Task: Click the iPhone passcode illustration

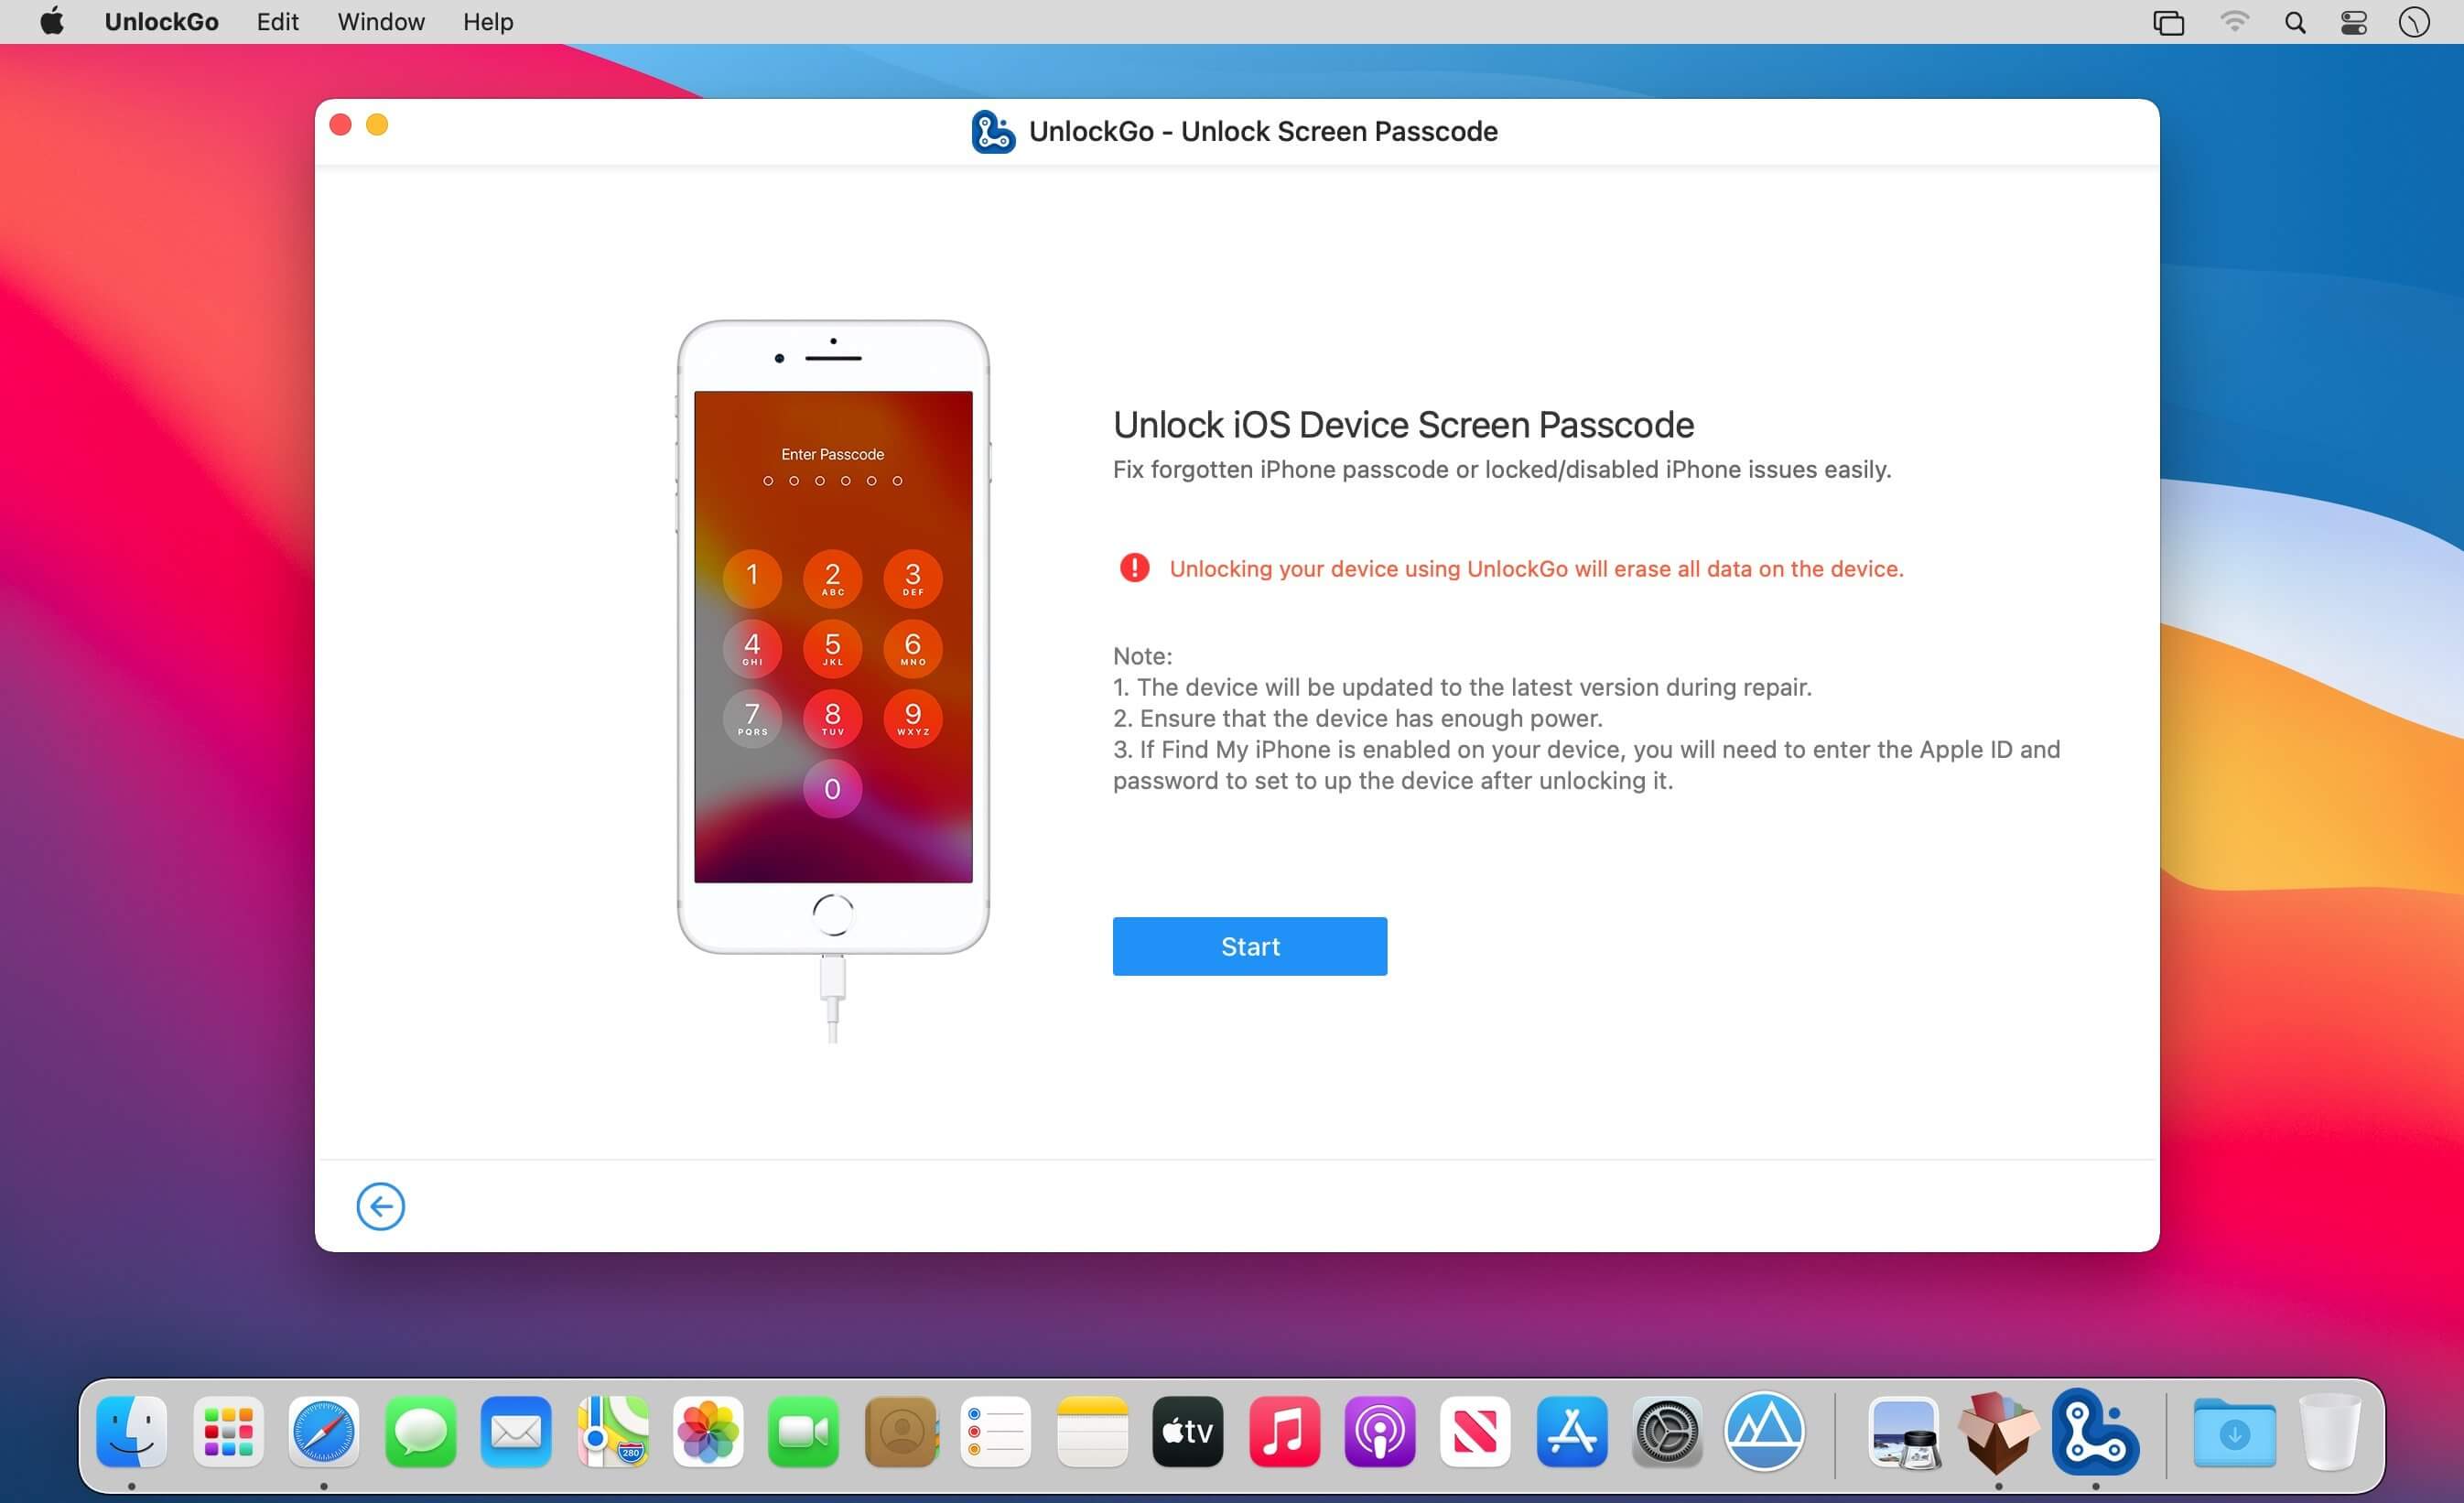Action: 833,636
